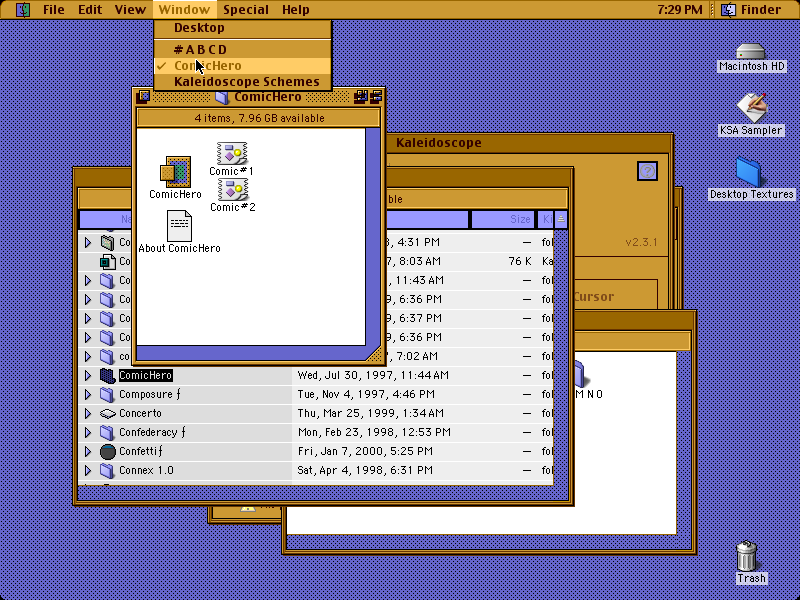The image size is (800, 600).
Task: Click the date 'Thu, Mar 25, 1999, 1:34 AM'
Action: [370, 413]
